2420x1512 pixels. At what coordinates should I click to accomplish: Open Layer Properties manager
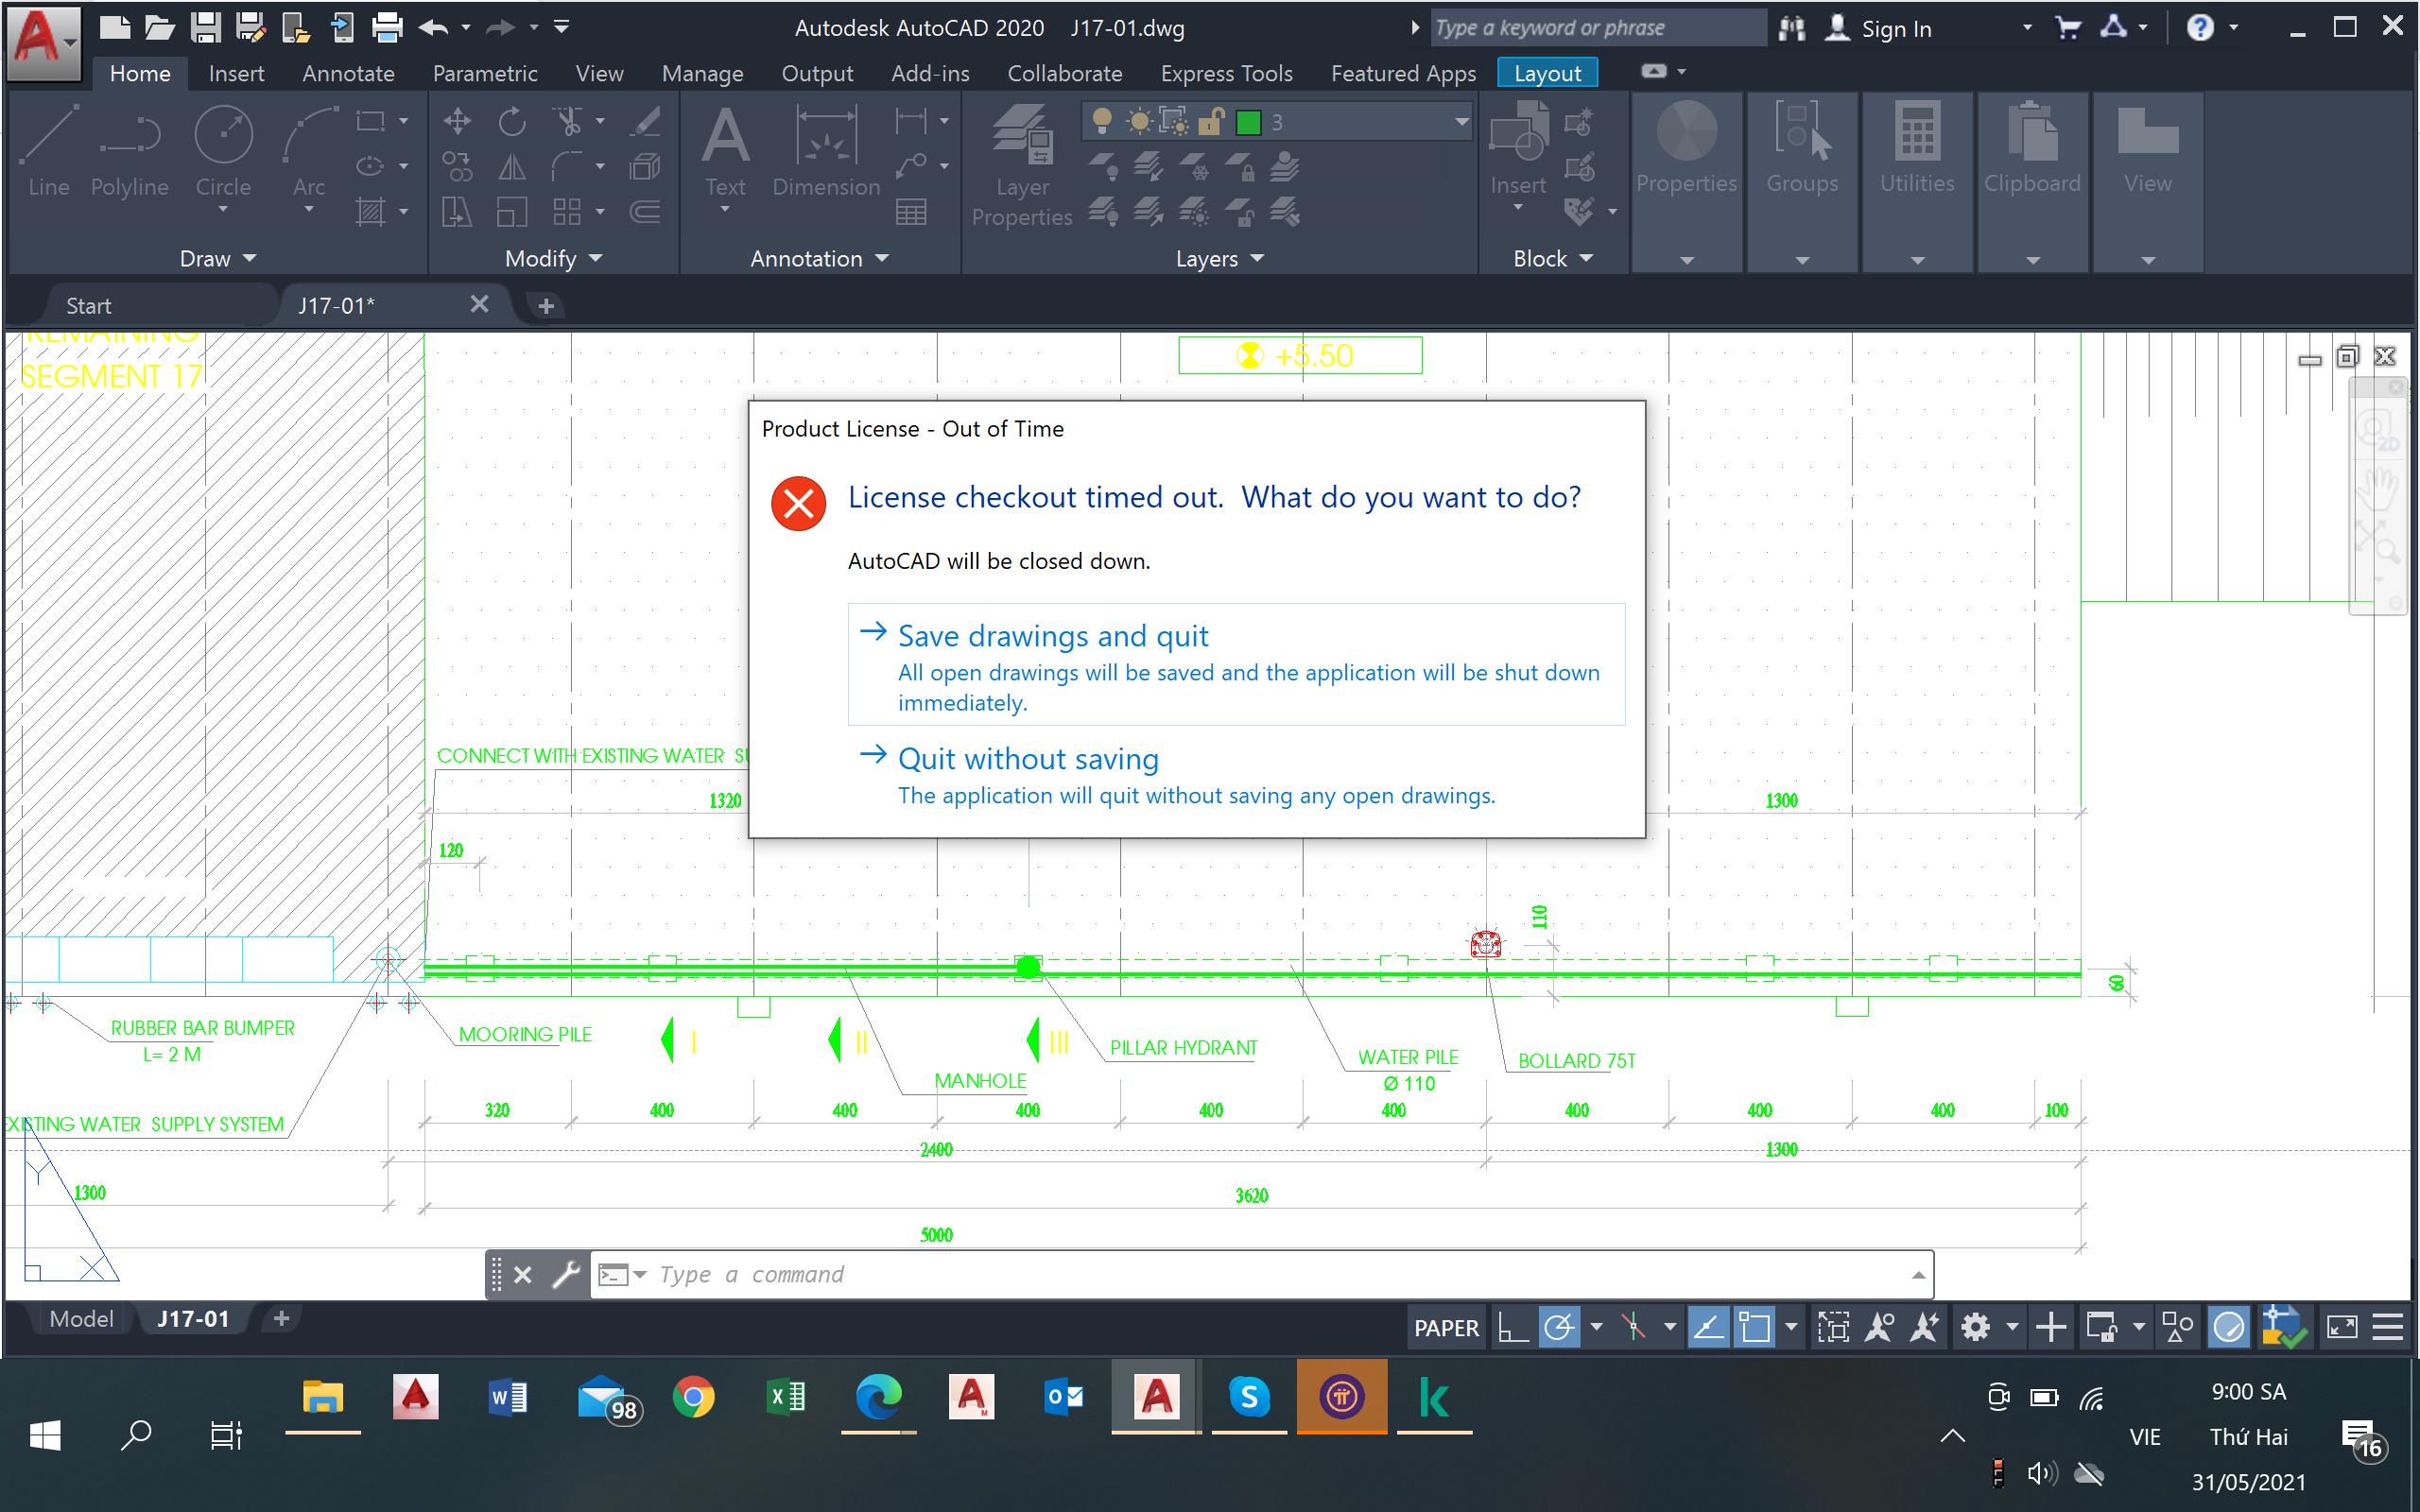(x=1022, y=165)
